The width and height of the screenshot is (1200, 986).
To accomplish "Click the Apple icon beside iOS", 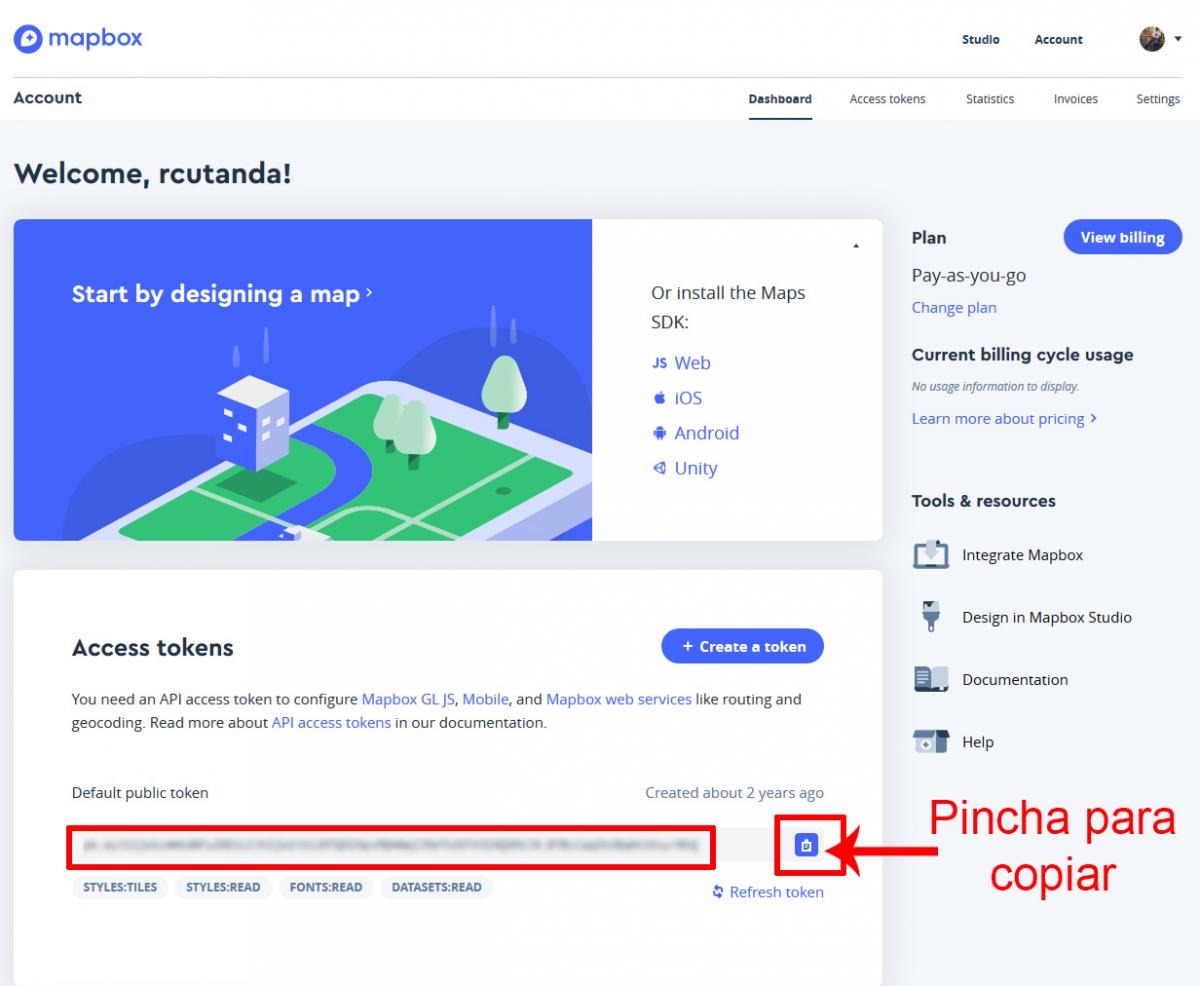I will click(x=659, y=398).
